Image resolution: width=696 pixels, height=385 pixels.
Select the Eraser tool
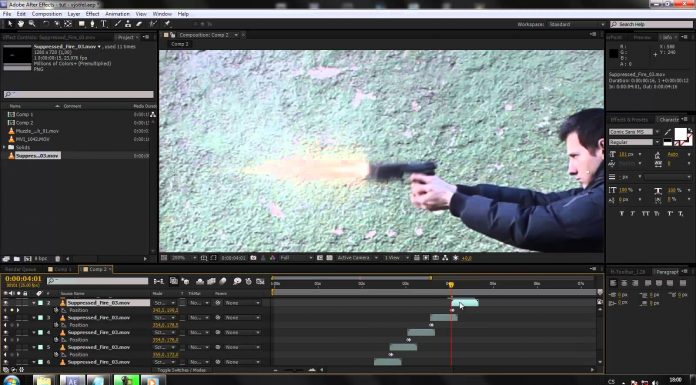click(x=139, y=24)
